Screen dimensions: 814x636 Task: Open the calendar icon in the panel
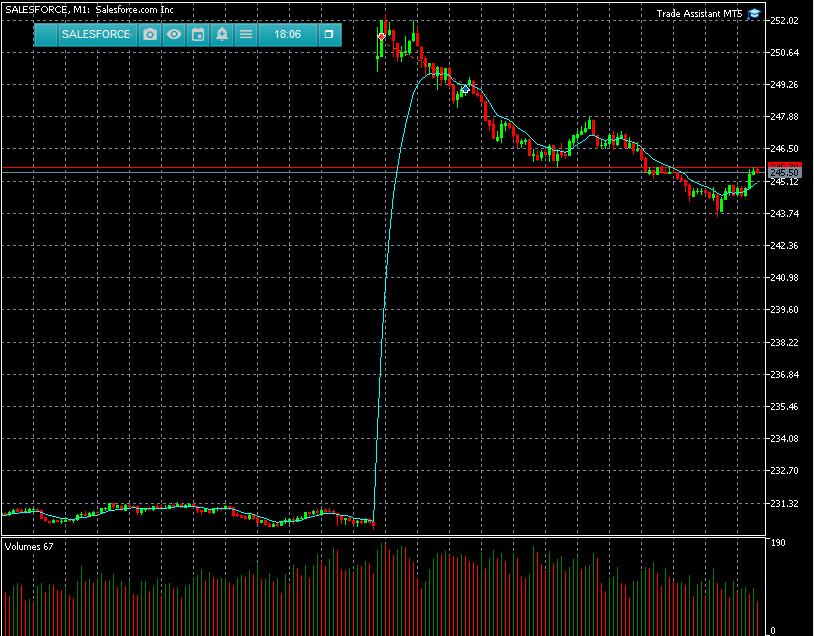click(198, 34)
